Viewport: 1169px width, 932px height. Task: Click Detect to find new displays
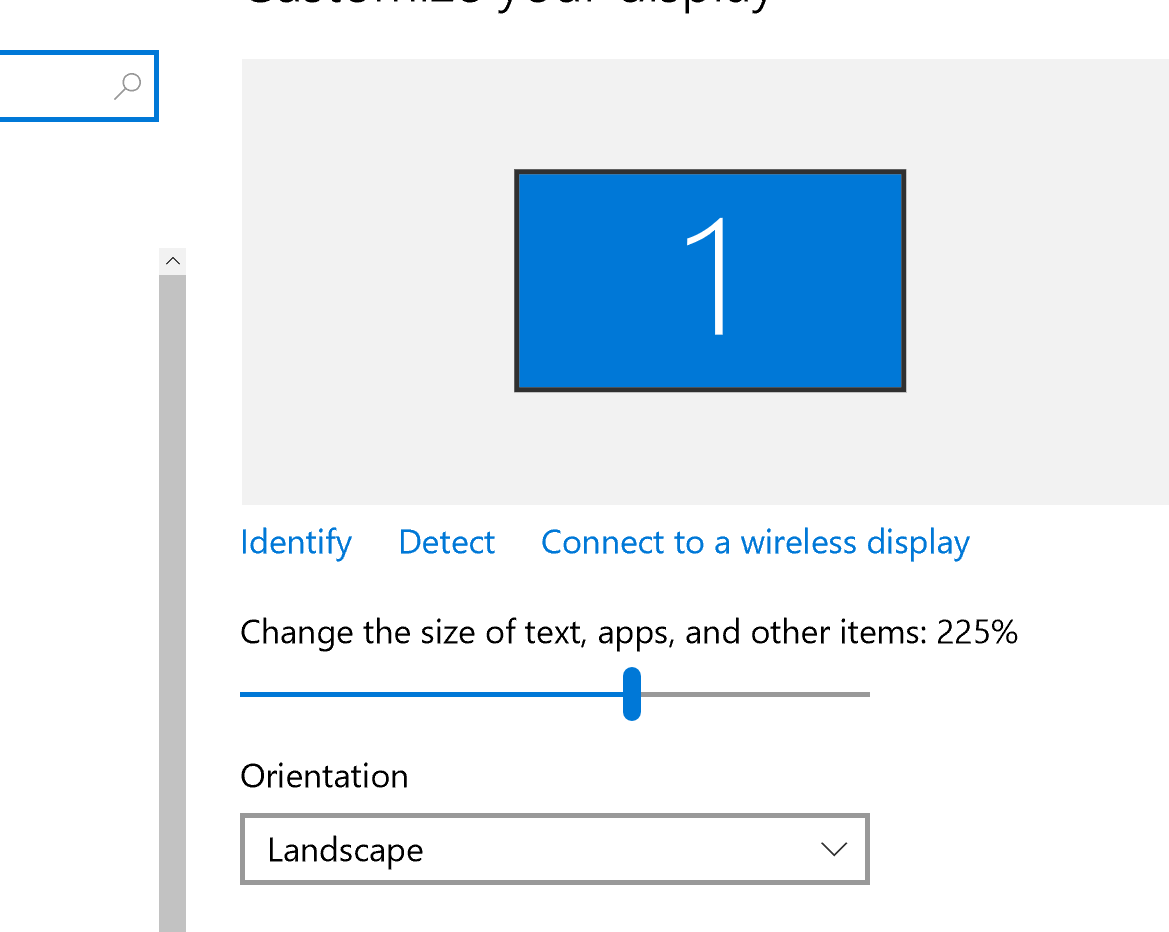[446, 541]
